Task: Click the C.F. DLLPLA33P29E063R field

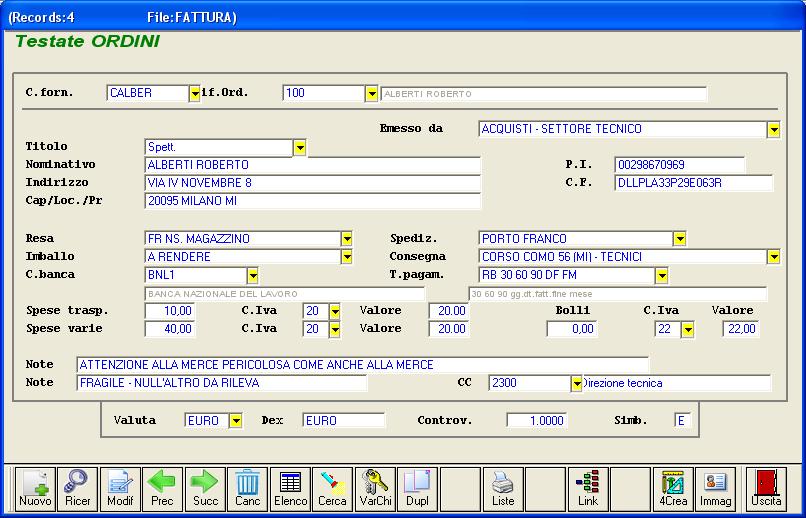Action: pyautogui.click(x=693, y=183)
